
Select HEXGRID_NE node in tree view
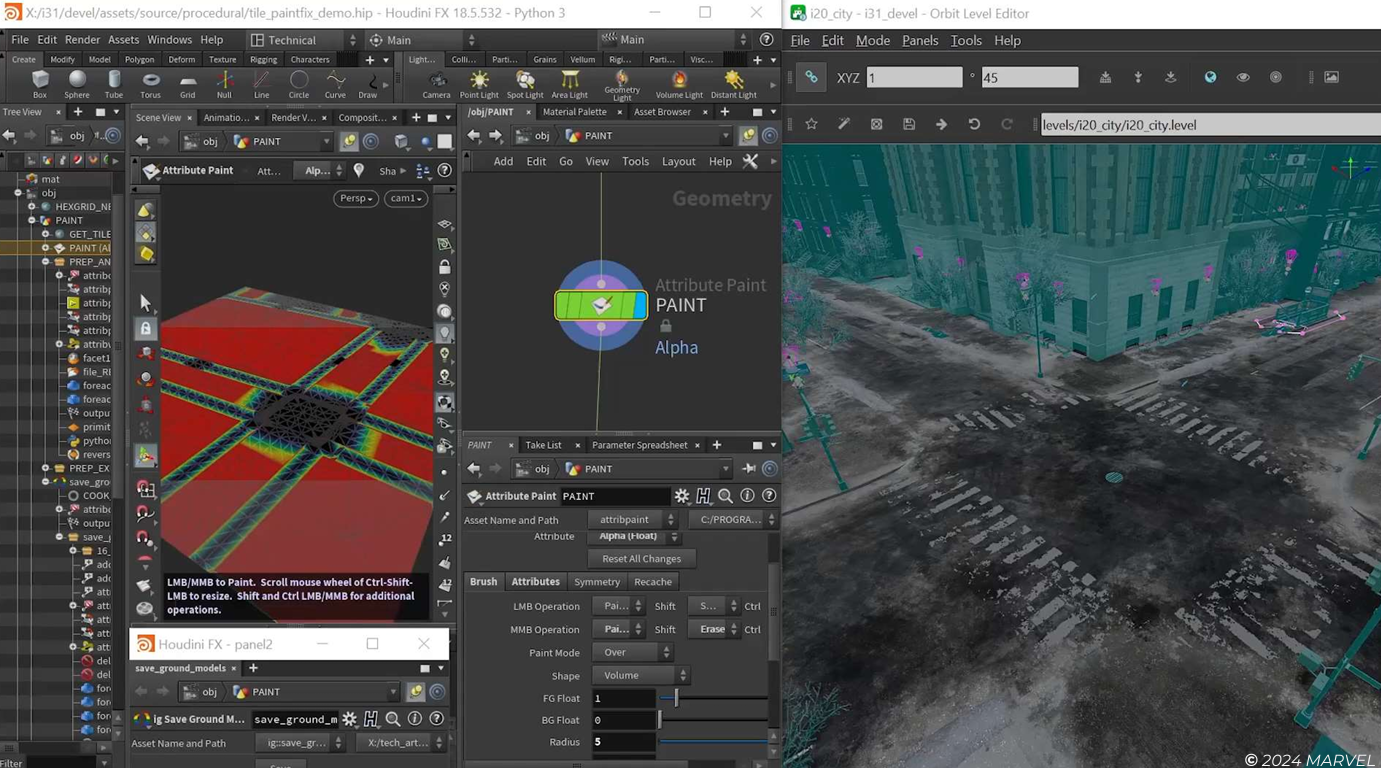pyautogui.click(x=82, y=207)
